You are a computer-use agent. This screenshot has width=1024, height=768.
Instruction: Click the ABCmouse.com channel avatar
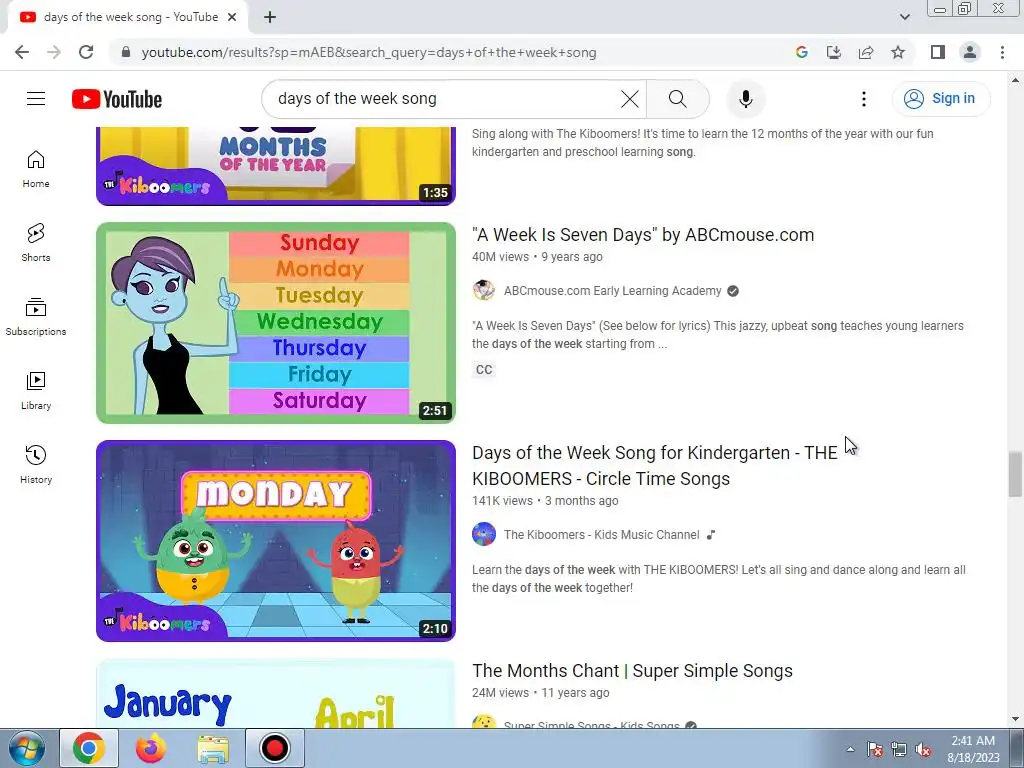tap(484, 291)
